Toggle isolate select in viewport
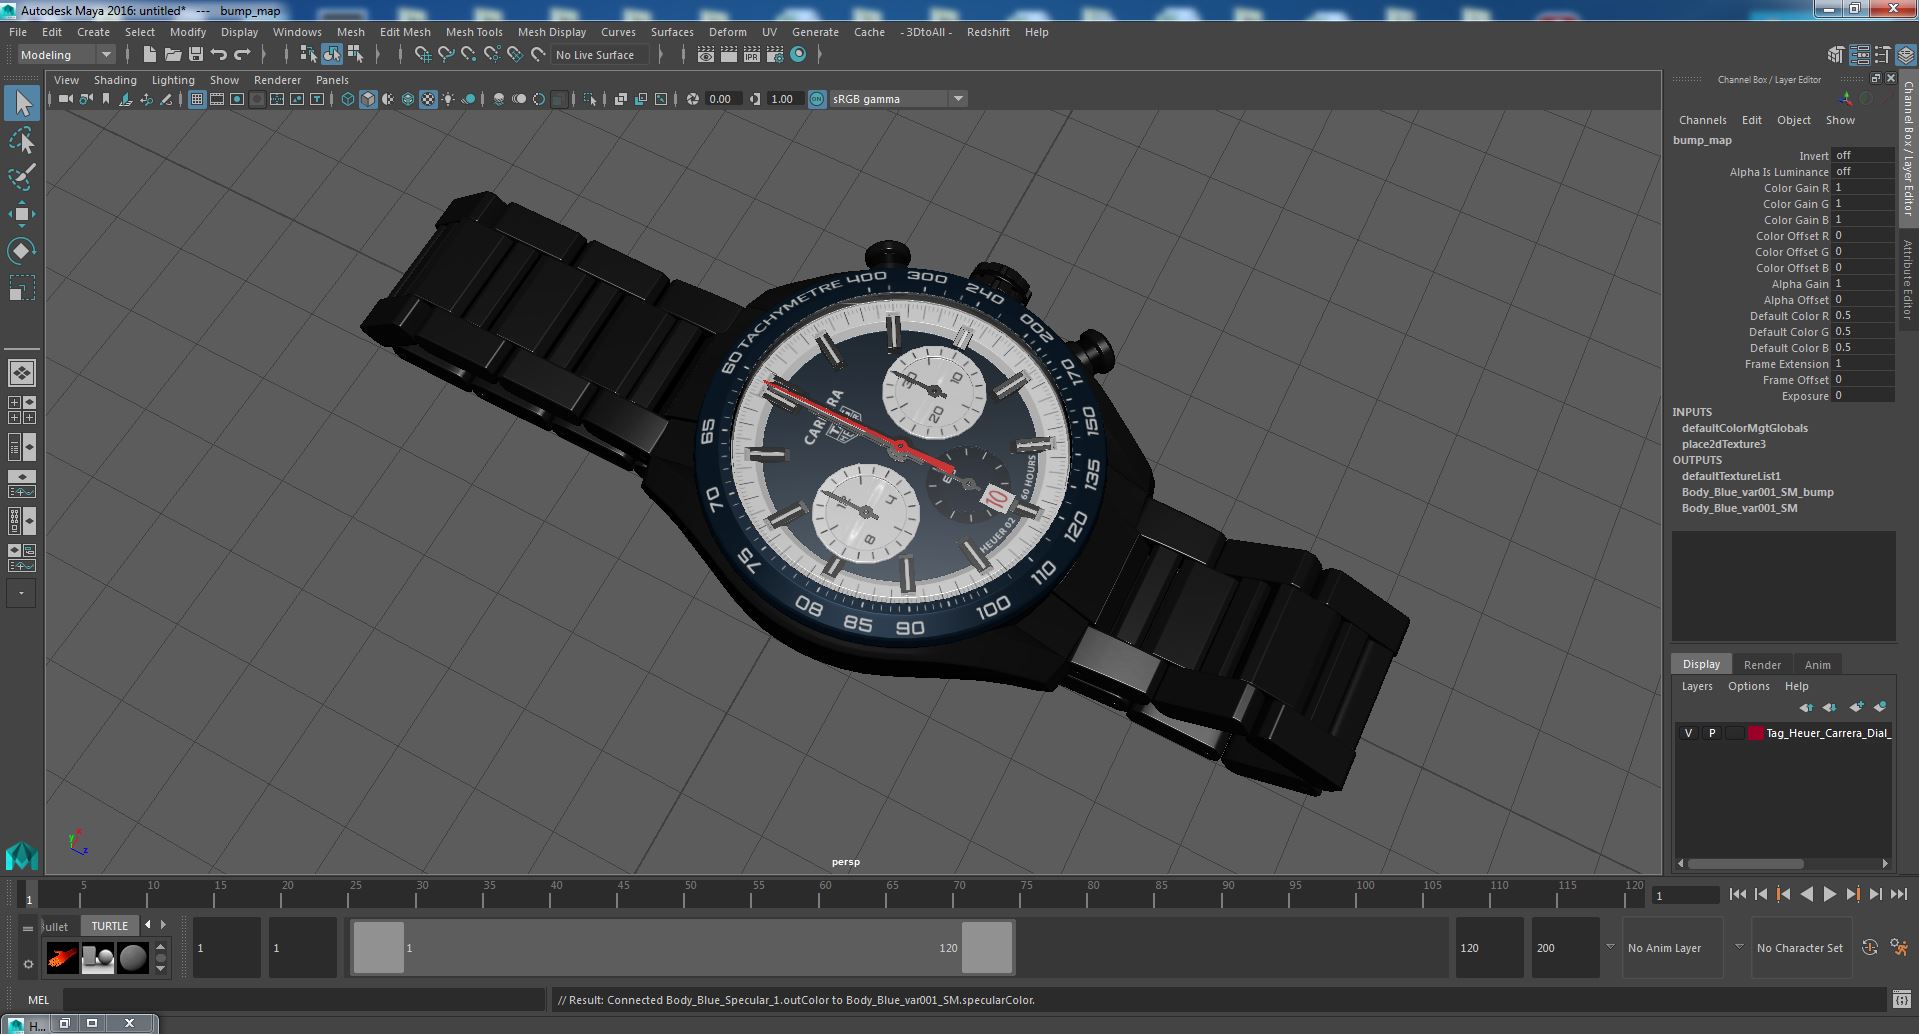 pyautogui.click(x=590, y=99)
